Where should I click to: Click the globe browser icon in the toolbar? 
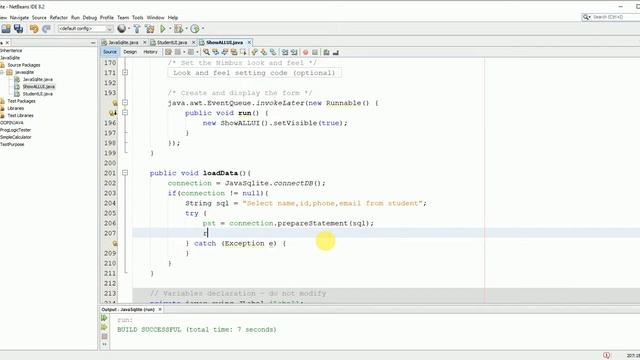(122, 29)
